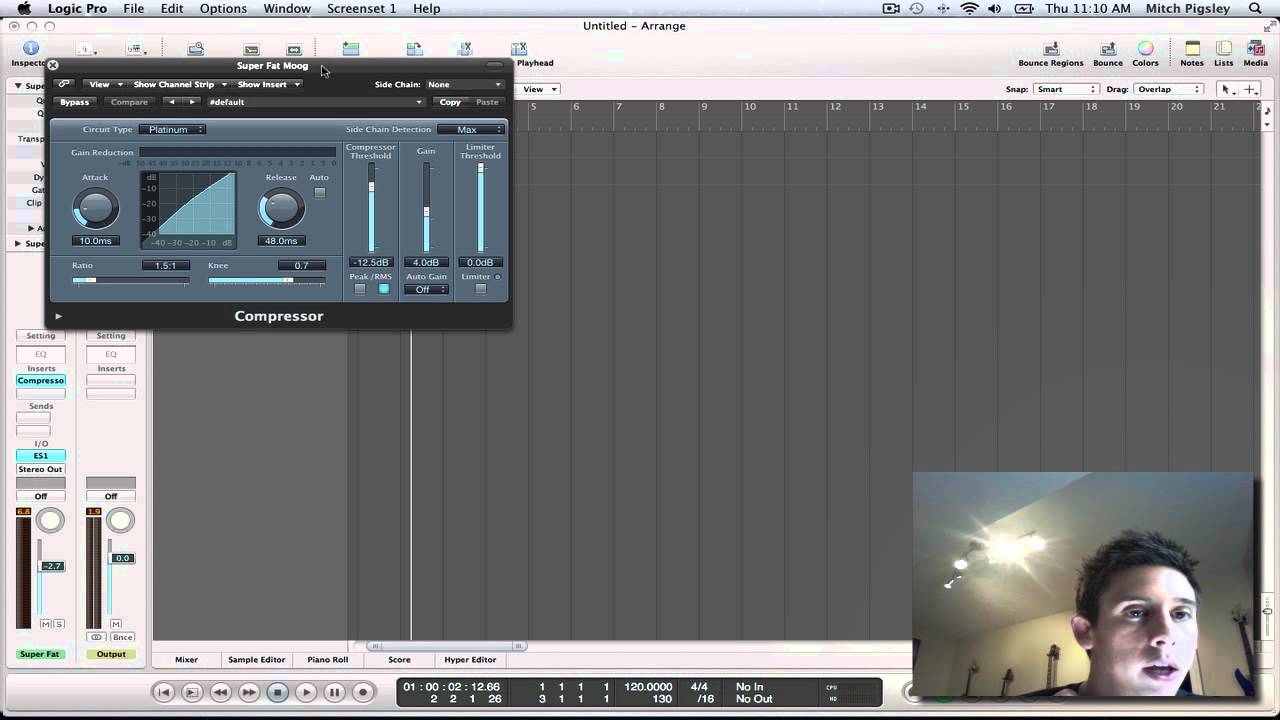Click the Spotlight search icon in menu bar
The height and width of the screenshot is (720, 1280).
pyautogui.click(x=1256, y=8)
